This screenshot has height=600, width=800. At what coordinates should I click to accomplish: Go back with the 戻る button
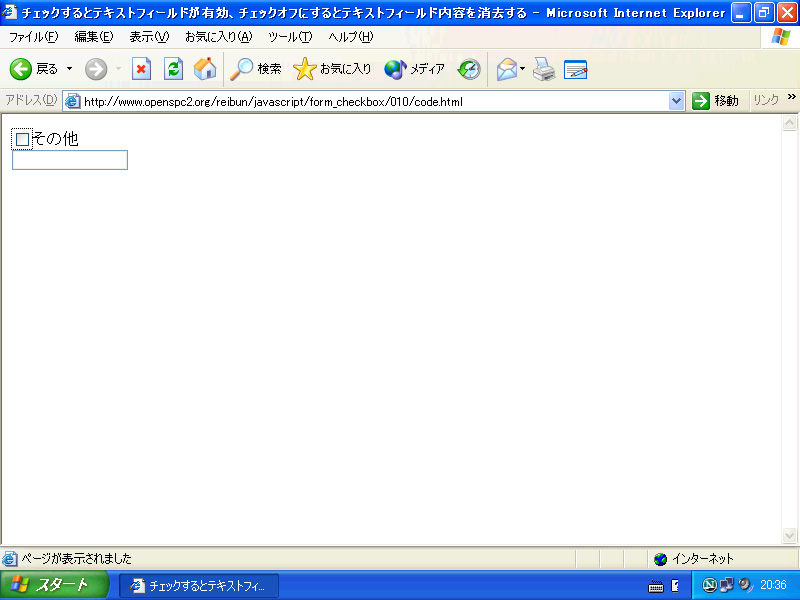pyautogui.click(x=34, y=69)
